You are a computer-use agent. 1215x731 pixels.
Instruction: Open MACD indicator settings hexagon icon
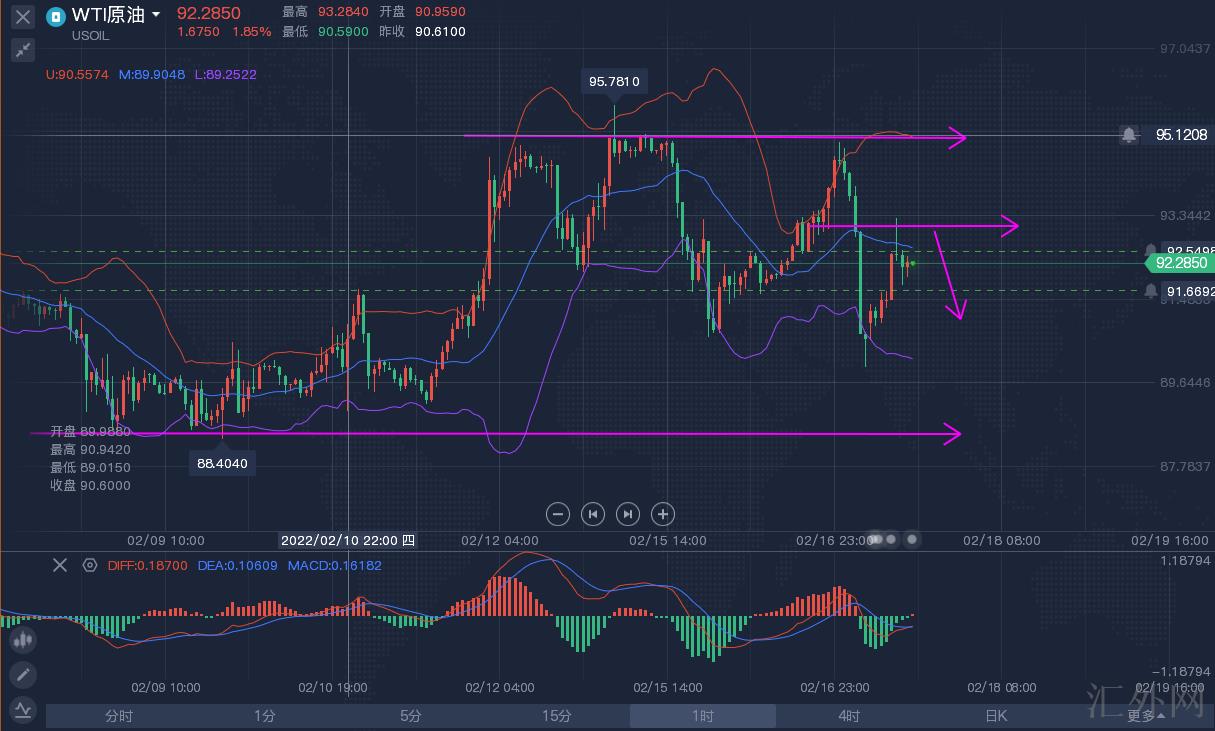click(90, 565)
